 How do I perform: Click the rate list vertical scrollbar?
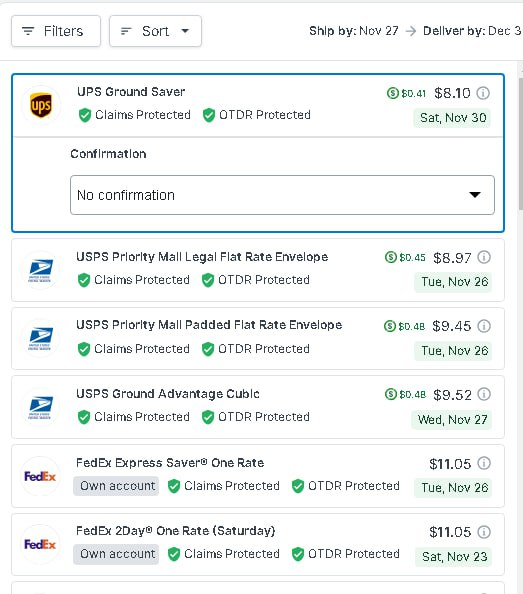click(x=520, y=144)
